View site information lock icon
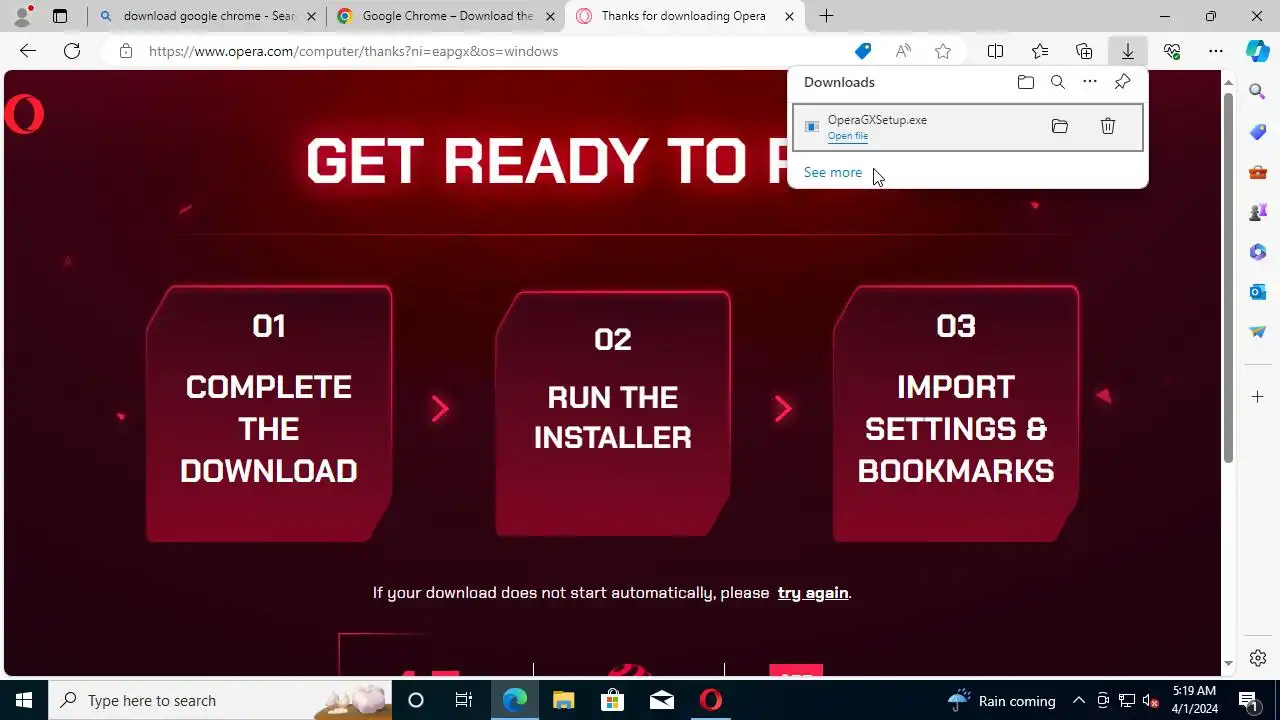The image size is (1280, 720). click(125, 51)
